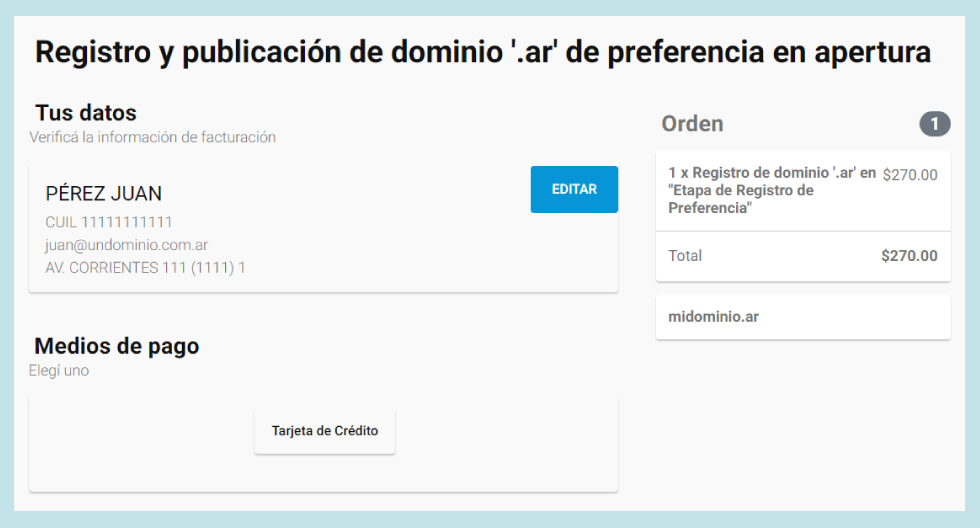
Task: Select Tarjeta de Crédito payment method
Action: click(325, 431)
